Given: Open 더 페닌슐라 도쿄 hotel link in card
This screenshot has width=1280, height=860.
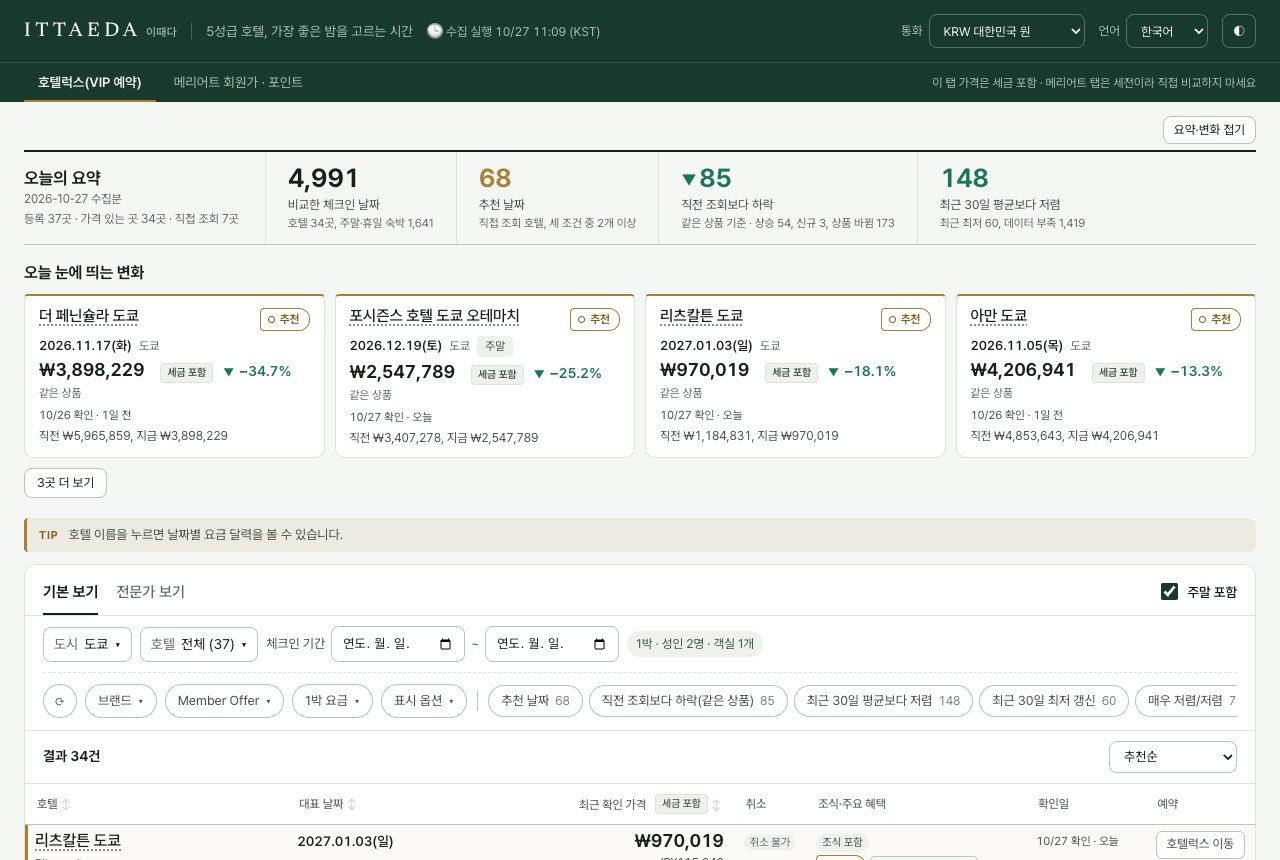Looking at the screenshot, I should pos(89,316).
